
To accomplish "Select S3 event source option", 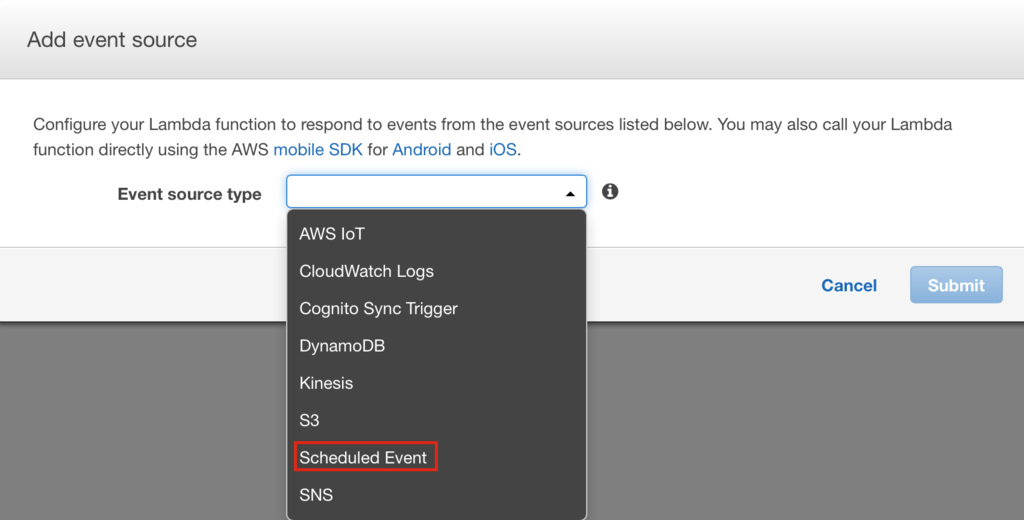I will [x=436, y=420].
